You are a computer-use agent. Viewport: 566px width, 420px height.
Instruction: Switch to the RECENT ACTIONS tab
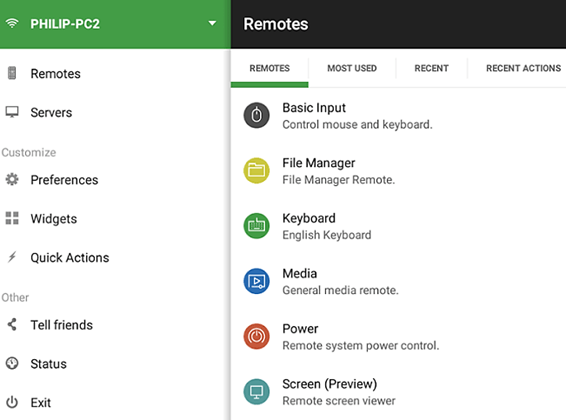coord(523,68)
